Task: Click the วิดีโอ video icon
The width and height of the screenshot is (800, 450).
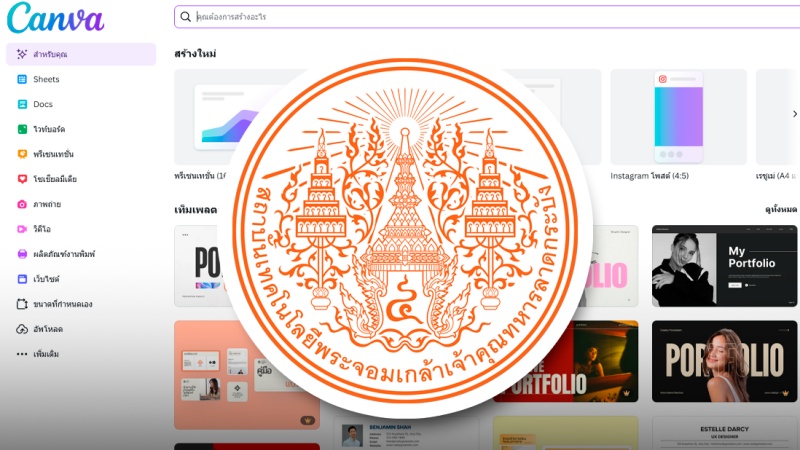Action: (x=22, y=229)
